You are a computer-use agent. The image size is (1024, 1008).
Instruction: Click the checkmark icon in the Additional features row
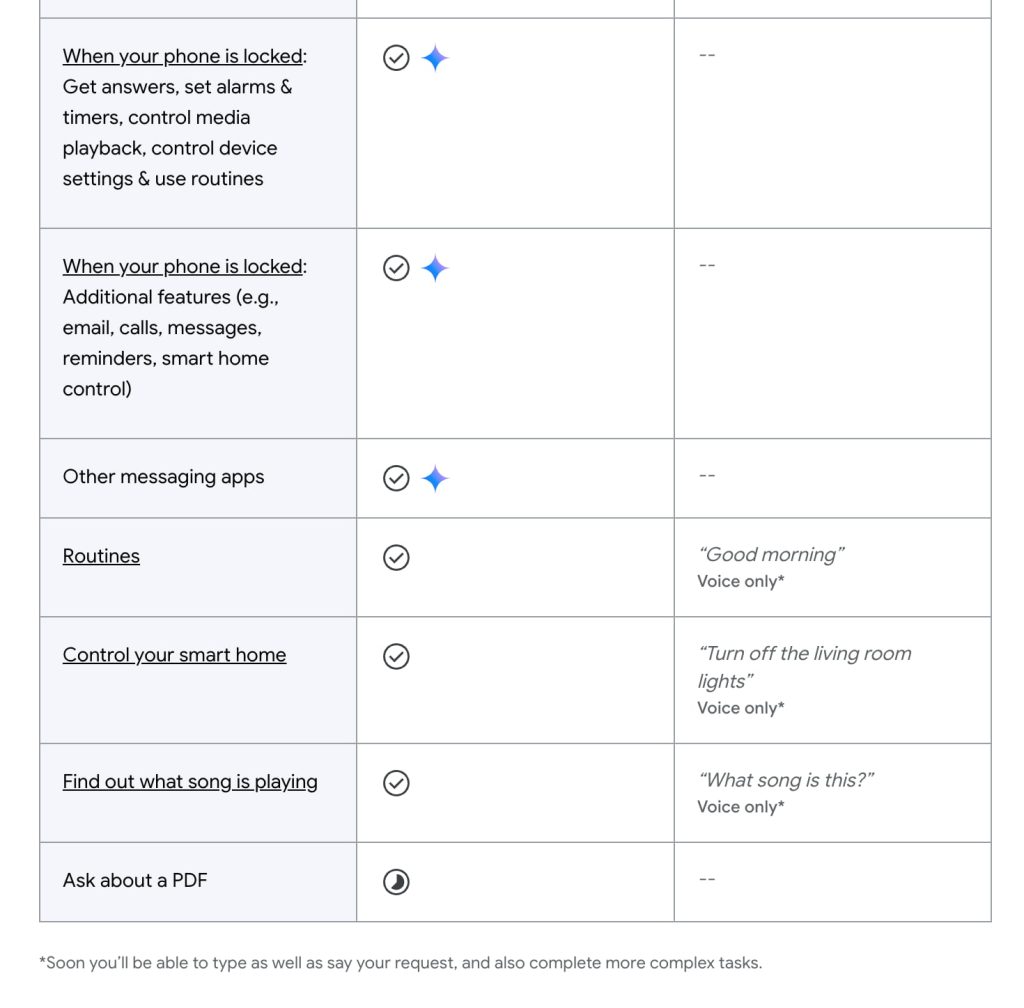396,269
